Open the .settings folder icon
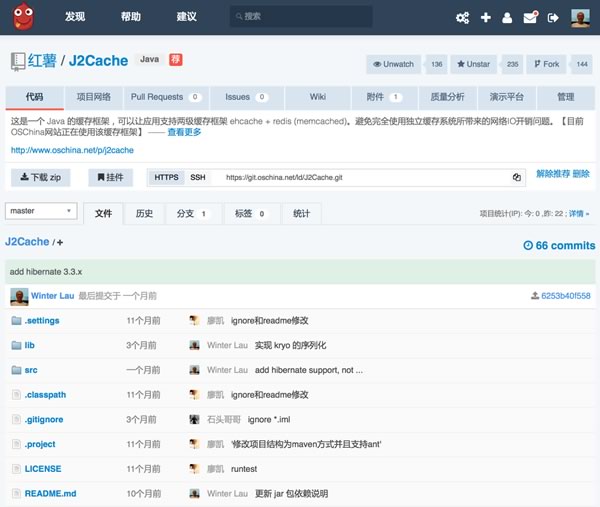 (x=16, y=321)
